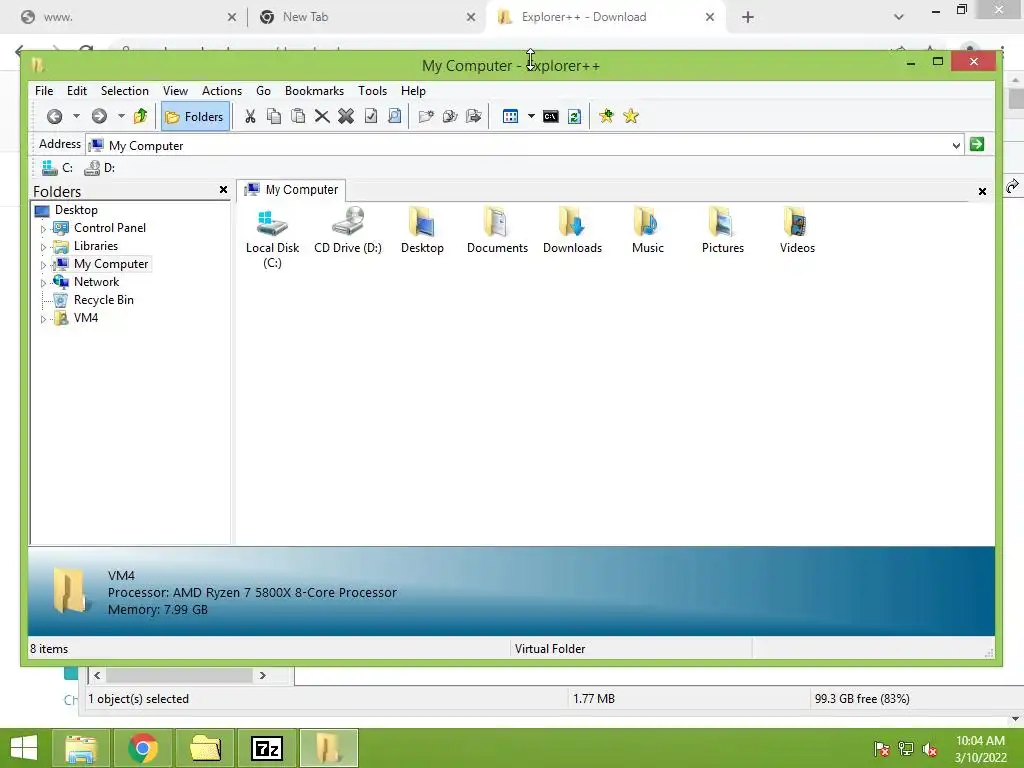Image resolution: width=1024 pixels, height=768 pixels.
Task: Click the Organize Bookmarks star icon
Action: coord(631,116)
